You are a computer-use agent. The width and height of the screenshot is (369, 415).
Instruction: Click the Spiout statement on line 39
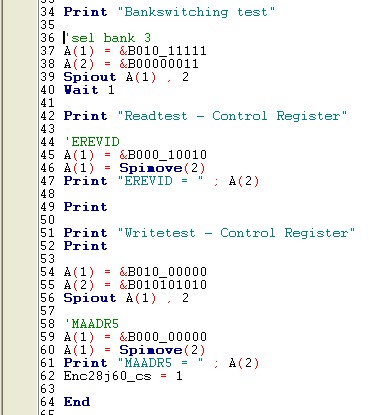pos(126,77)
